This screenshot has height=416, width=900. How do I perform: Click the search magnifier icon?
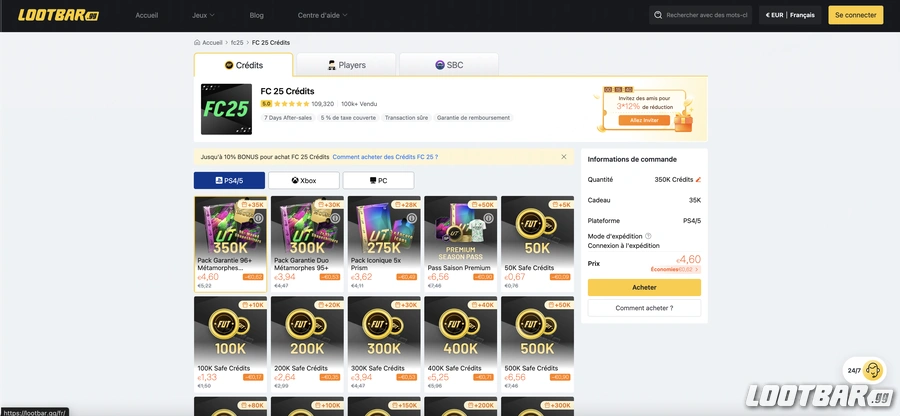(x=658, y=15)
